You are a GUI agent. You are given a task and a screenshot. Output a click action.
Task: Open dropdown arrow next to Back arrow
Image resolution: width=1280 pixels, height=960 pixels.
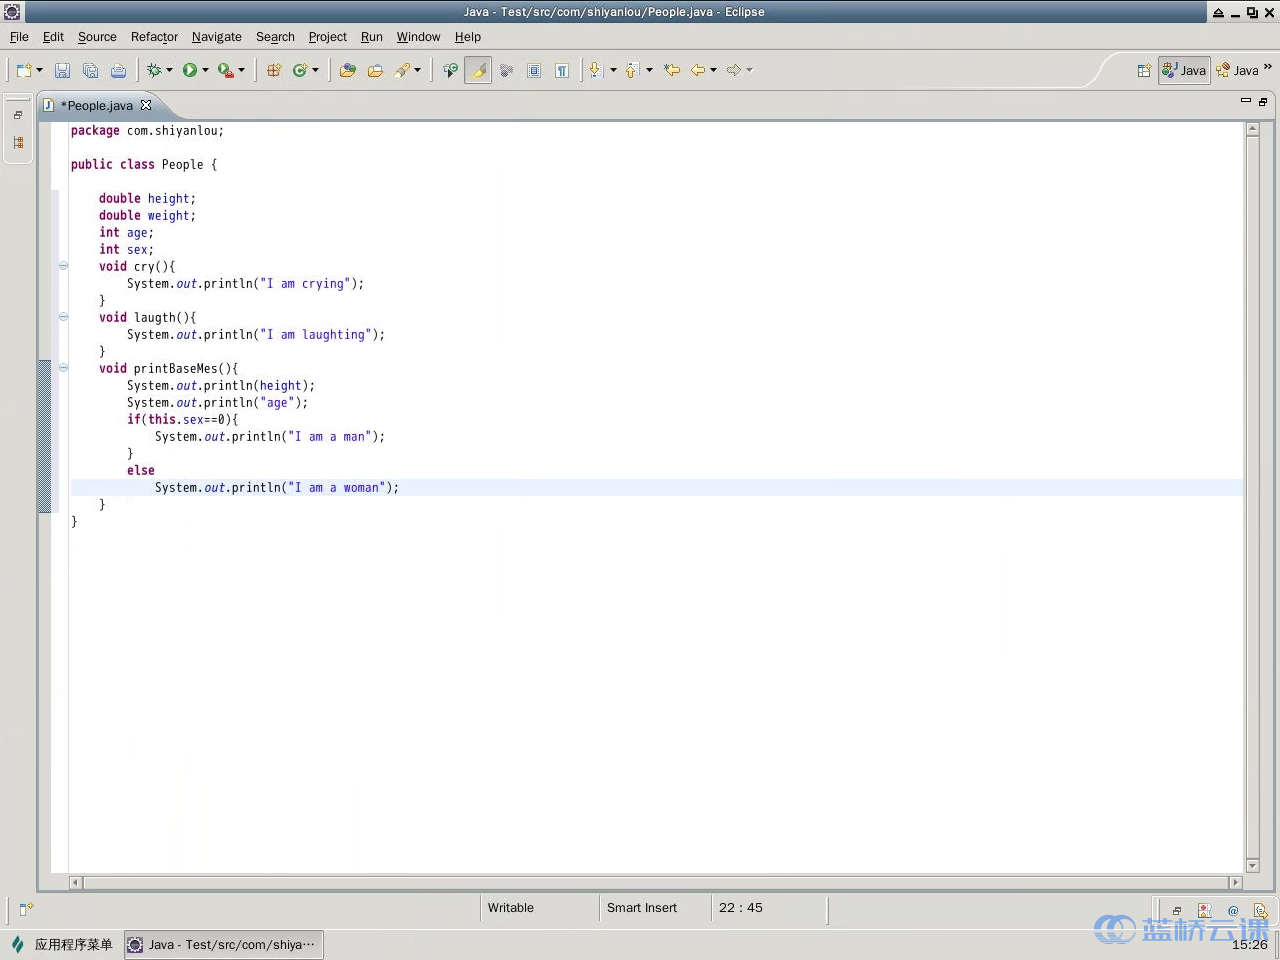point(713,70)
